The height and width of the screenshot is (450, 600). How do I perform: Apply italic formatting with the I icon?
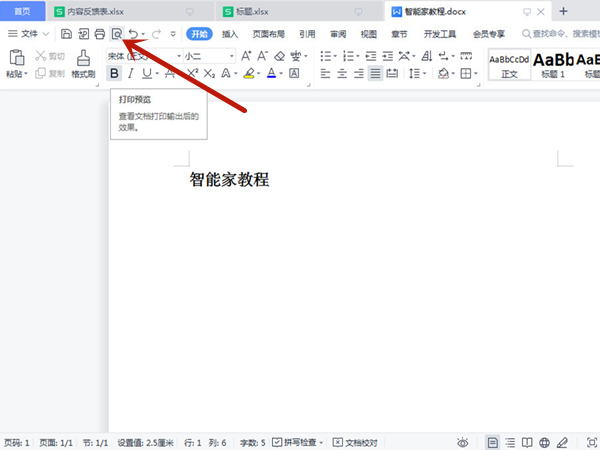point(130,74)
